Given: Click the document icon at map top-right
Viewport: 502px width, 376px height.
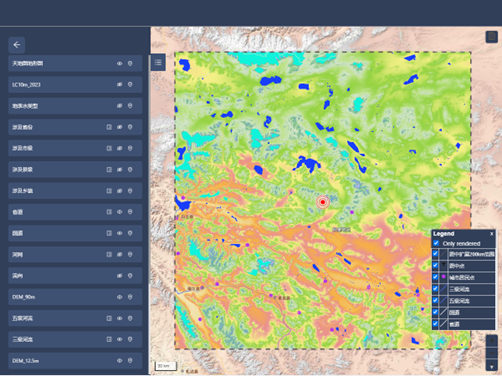Looking at the screenshot, I should click(x=492, y=36).
